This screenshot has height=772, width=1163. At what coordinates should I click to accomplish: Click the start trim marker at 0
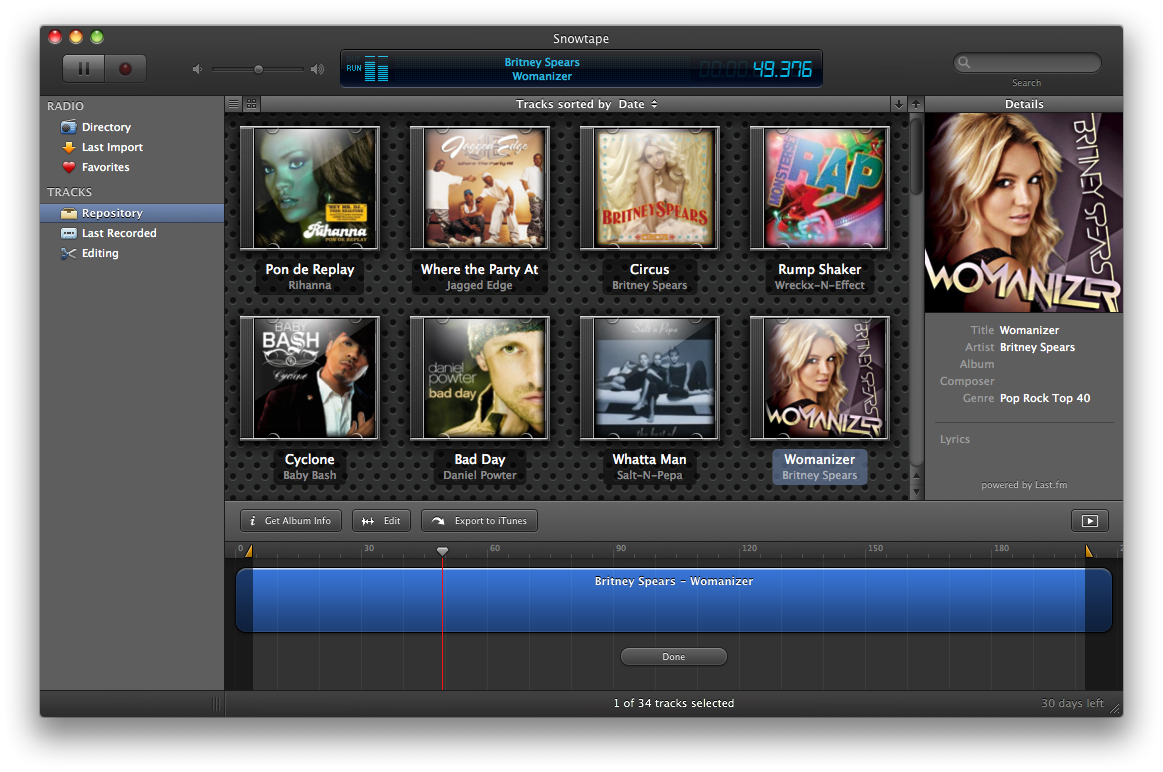pyautogui.click(x=249, y=551)
